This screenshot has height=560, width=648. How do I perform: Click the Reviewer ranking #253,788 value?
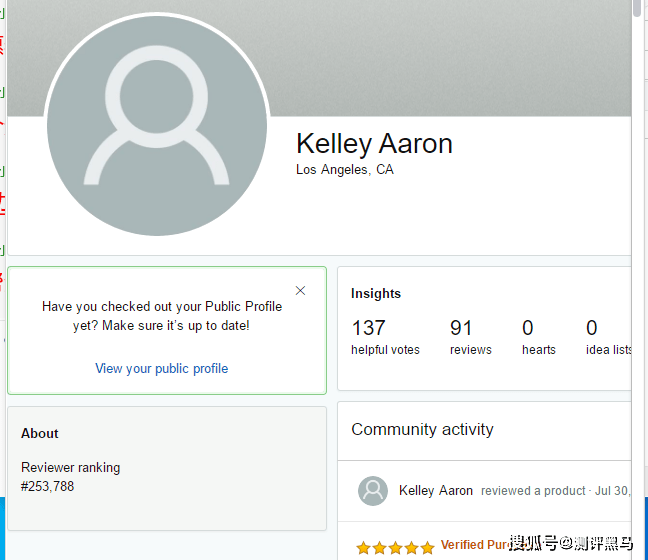(x=48, y=487)
